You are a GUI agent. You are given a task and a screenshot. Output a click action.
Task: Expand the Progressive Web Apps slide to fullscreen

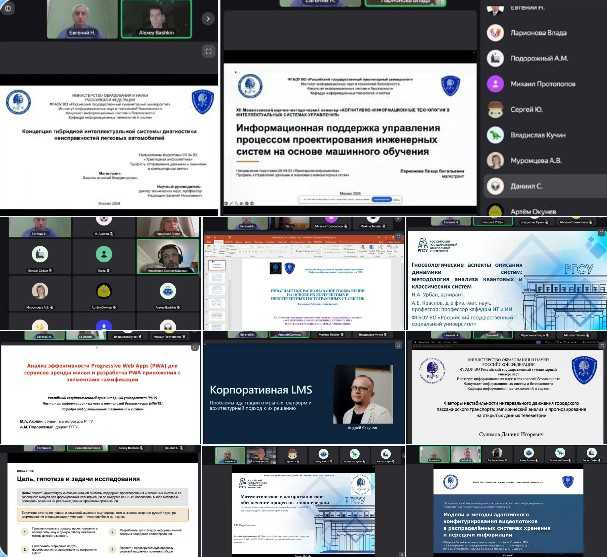195,347
